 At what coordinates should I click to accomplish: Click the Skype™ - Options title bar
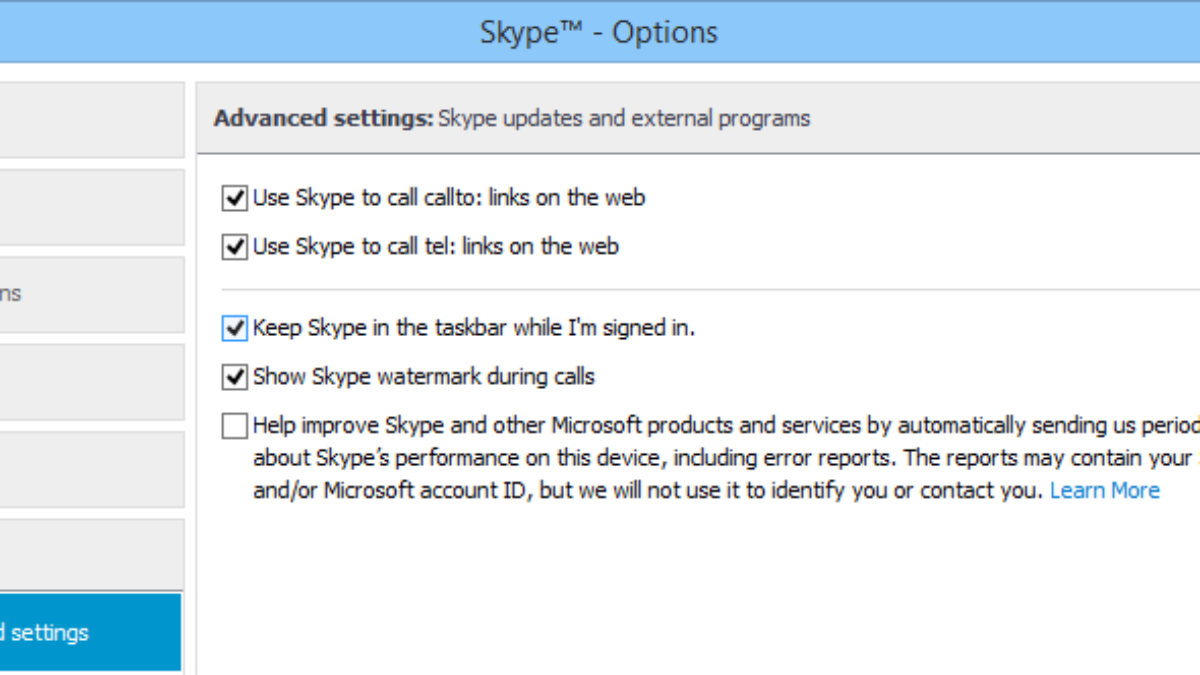click(x=598, y=32)
